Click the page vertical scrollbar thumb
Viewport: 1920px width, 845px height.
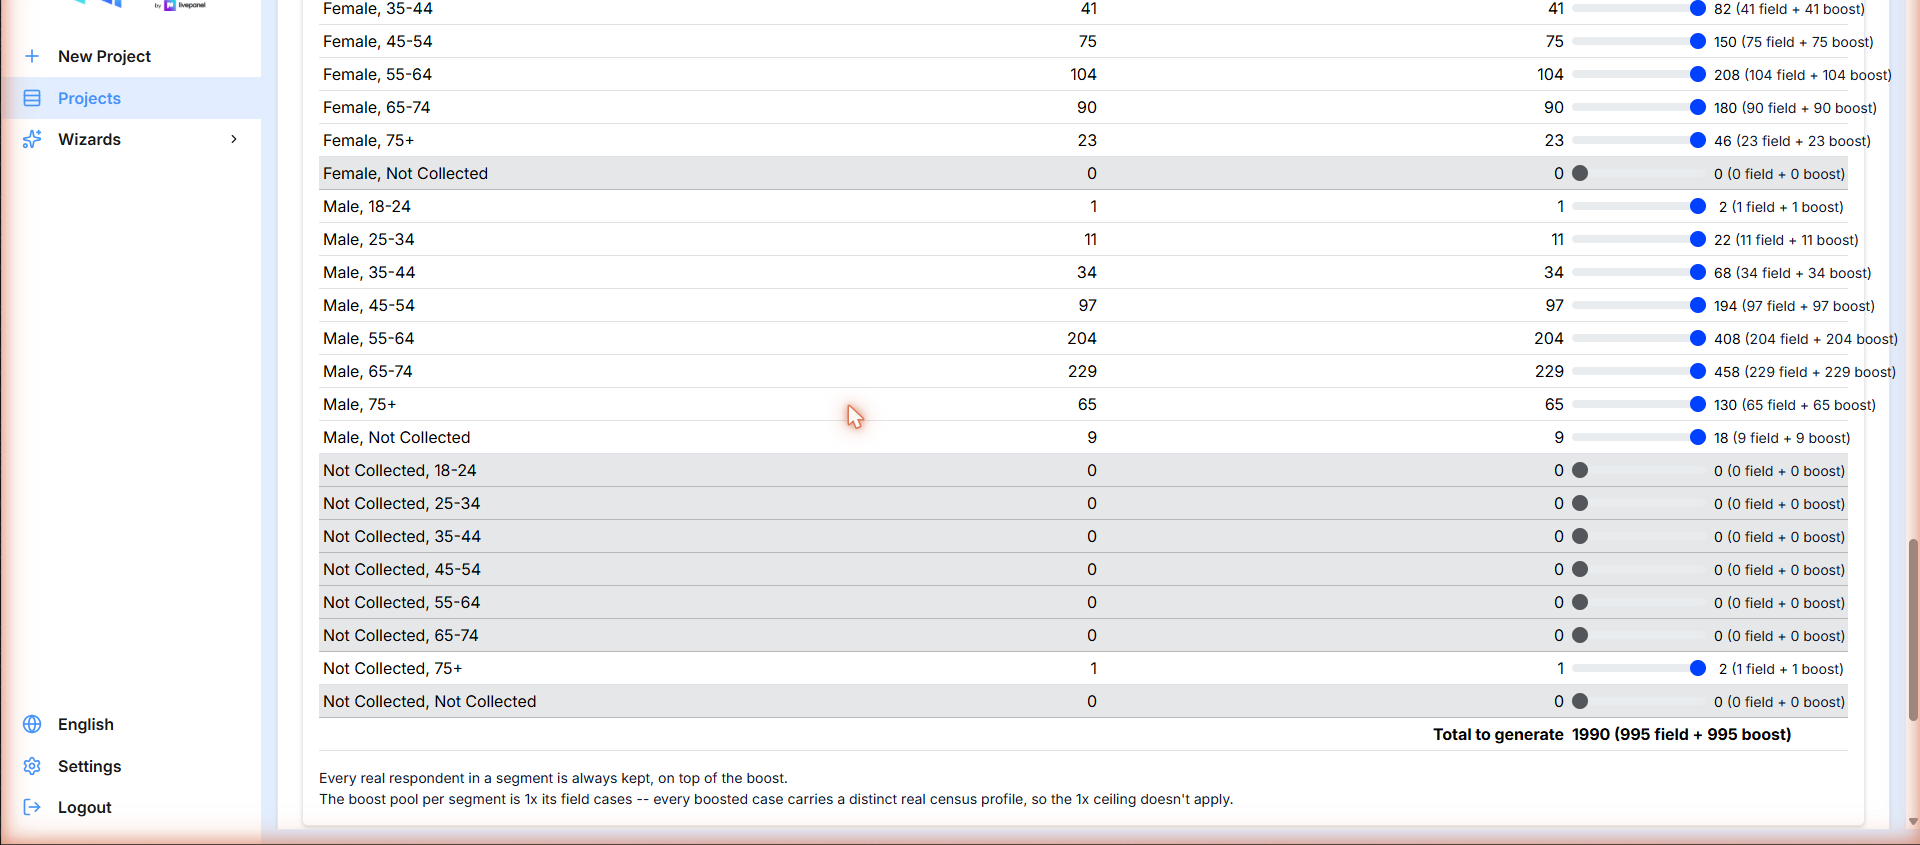pos(1913,630)
